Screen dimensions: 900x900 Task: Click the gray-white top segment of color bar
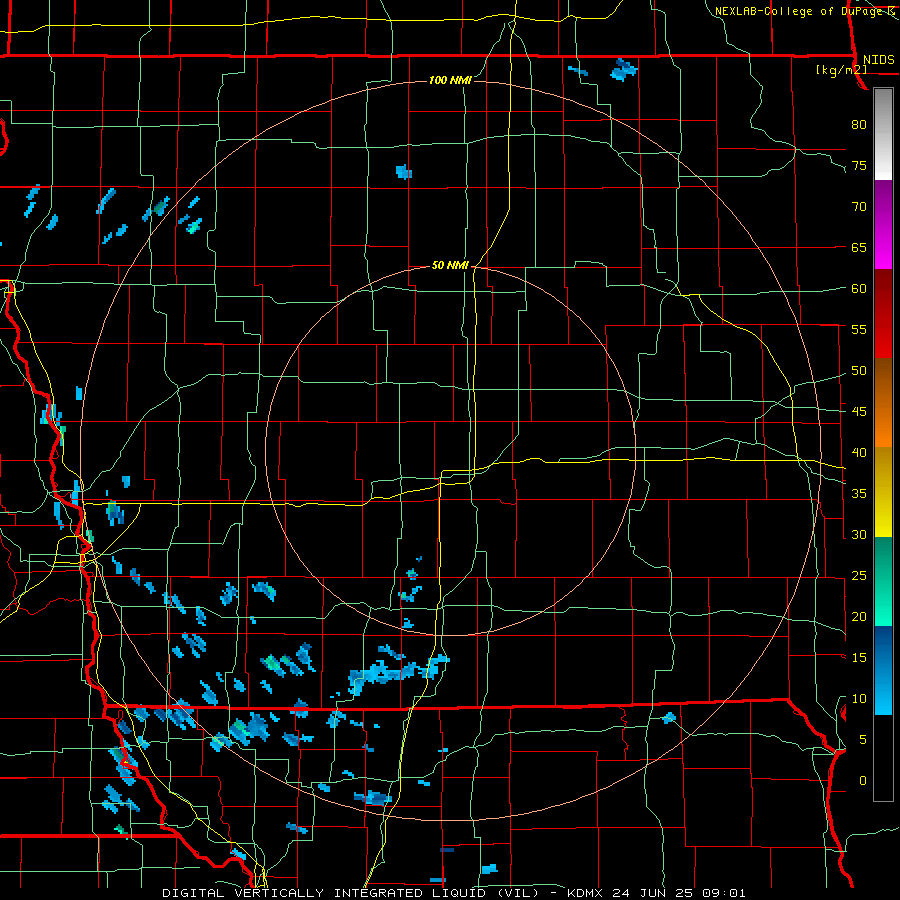(x=883, y=135)
